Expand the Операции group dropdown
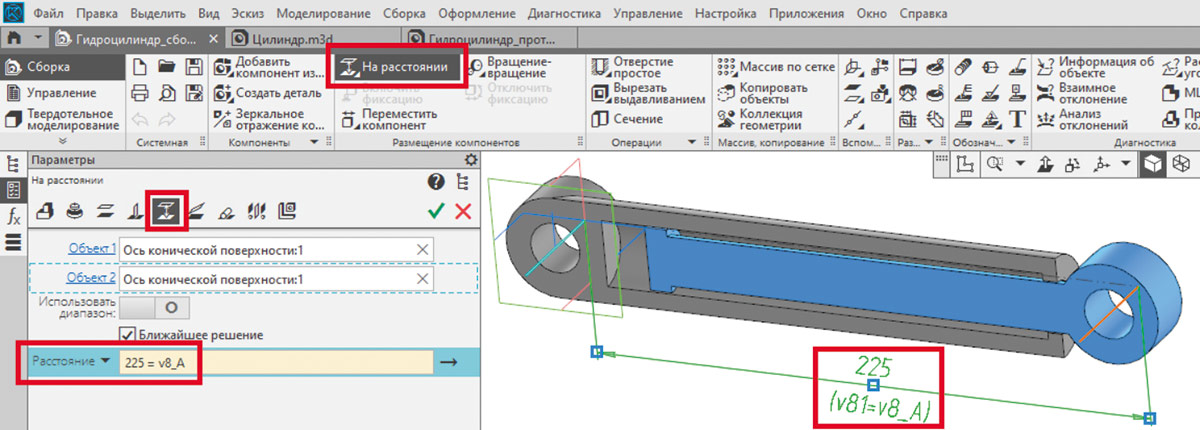 (x=692, y=143)
